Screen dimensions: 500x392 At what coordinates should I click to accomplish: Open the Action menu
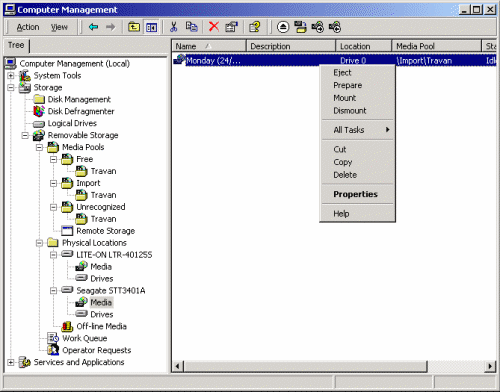28,27
